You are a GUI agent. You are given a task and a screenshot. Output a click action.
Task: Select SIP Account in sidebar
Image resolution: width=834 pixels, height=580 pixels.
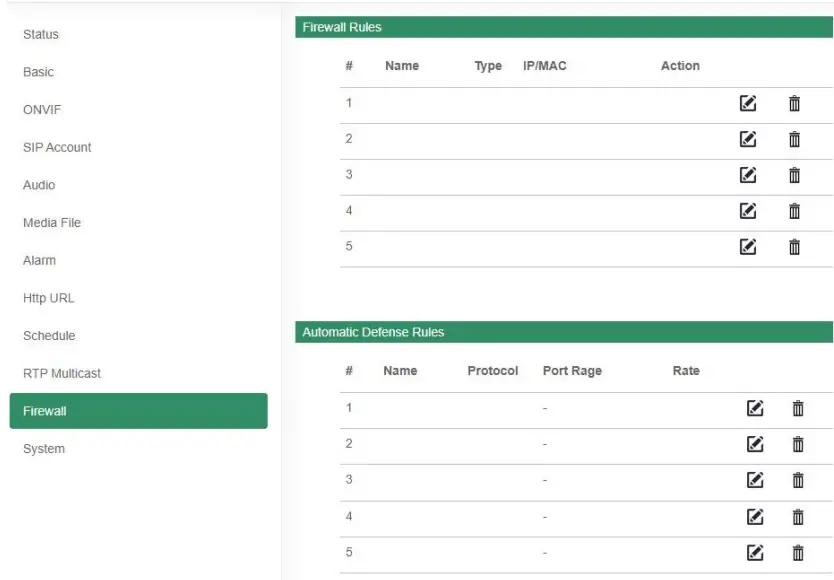point(57,148)
